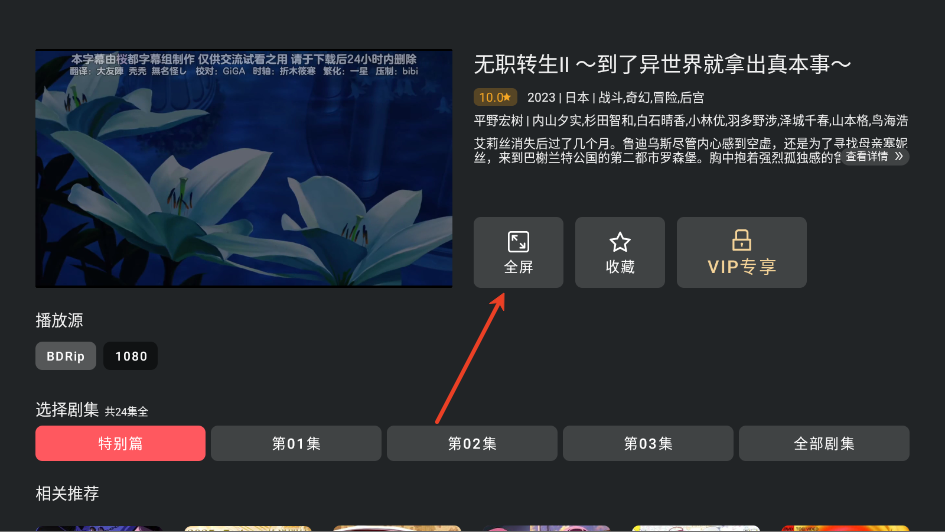
Task: Open the last recommended thumbnail at right
Action: pos(845,528)
